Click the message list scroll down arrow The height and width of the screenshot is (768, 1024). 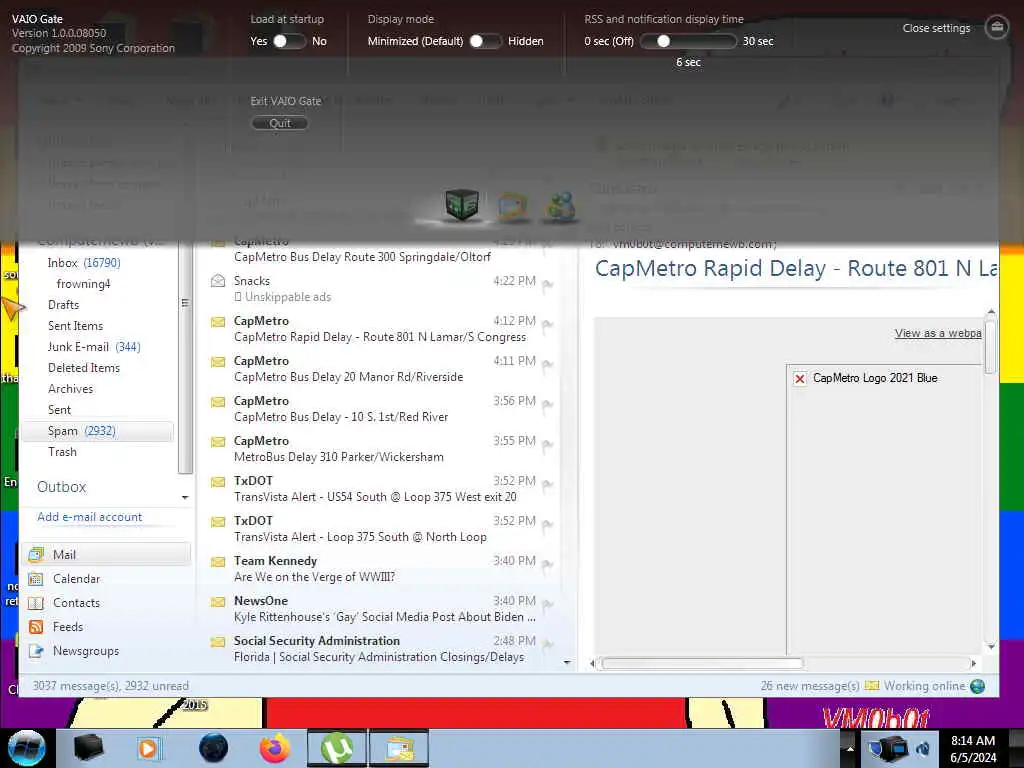point(567,662)
